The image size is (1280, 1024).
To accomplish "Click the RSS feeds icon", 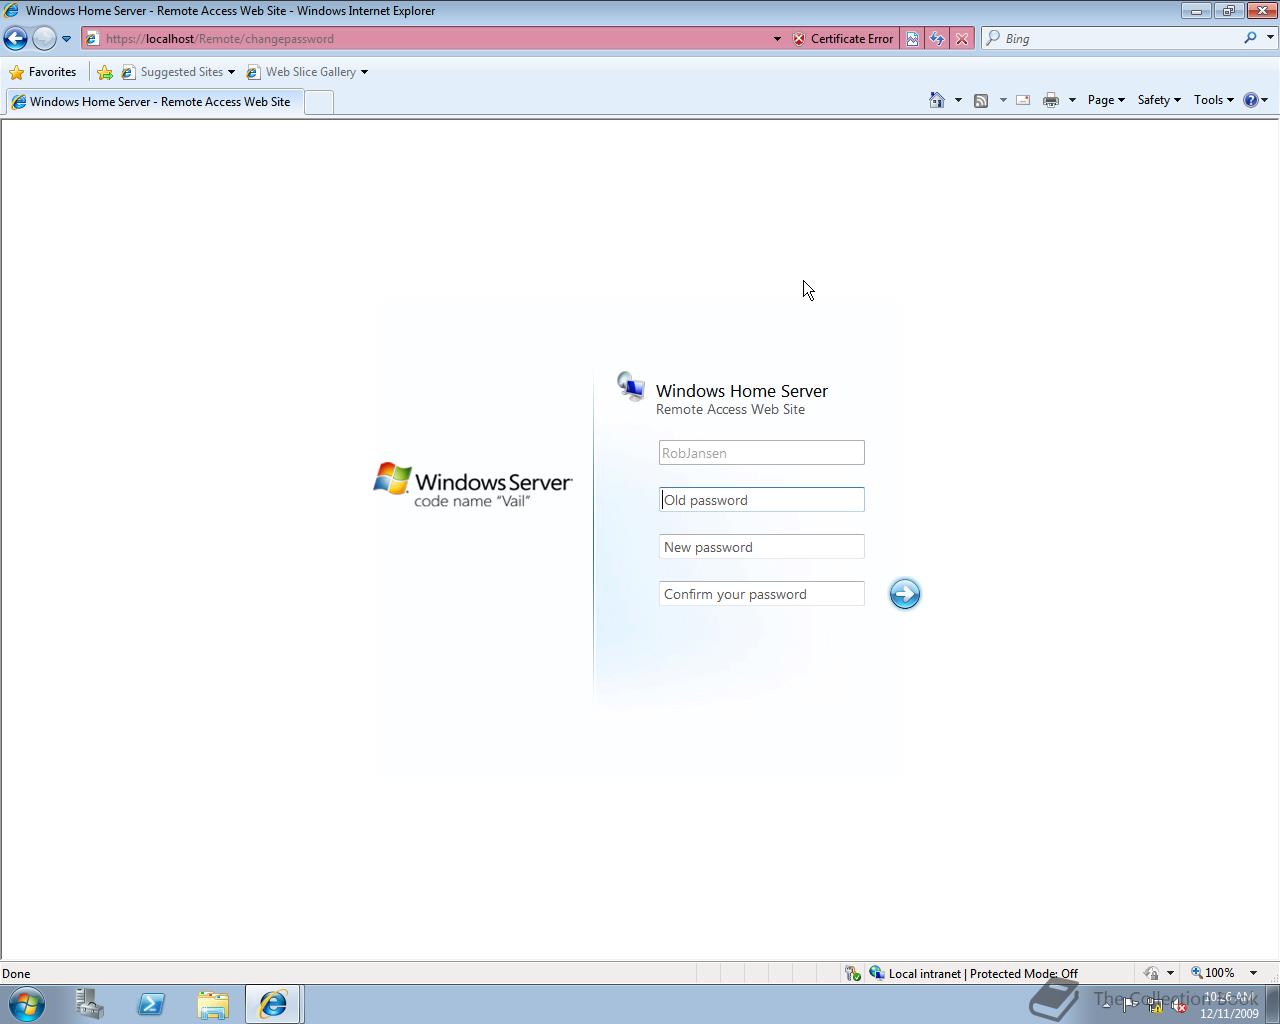I will point(981,100).
